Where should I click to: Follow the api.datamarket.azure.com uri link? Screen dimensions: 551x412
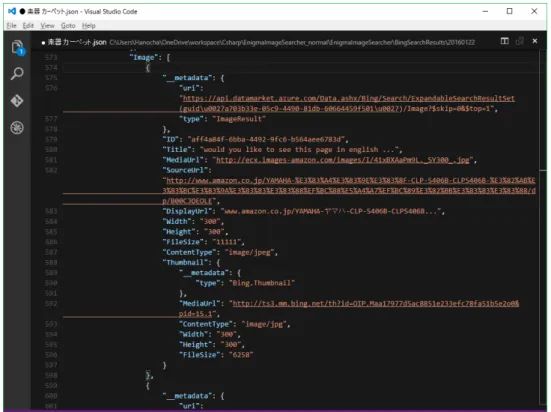[x=349, y=98]
